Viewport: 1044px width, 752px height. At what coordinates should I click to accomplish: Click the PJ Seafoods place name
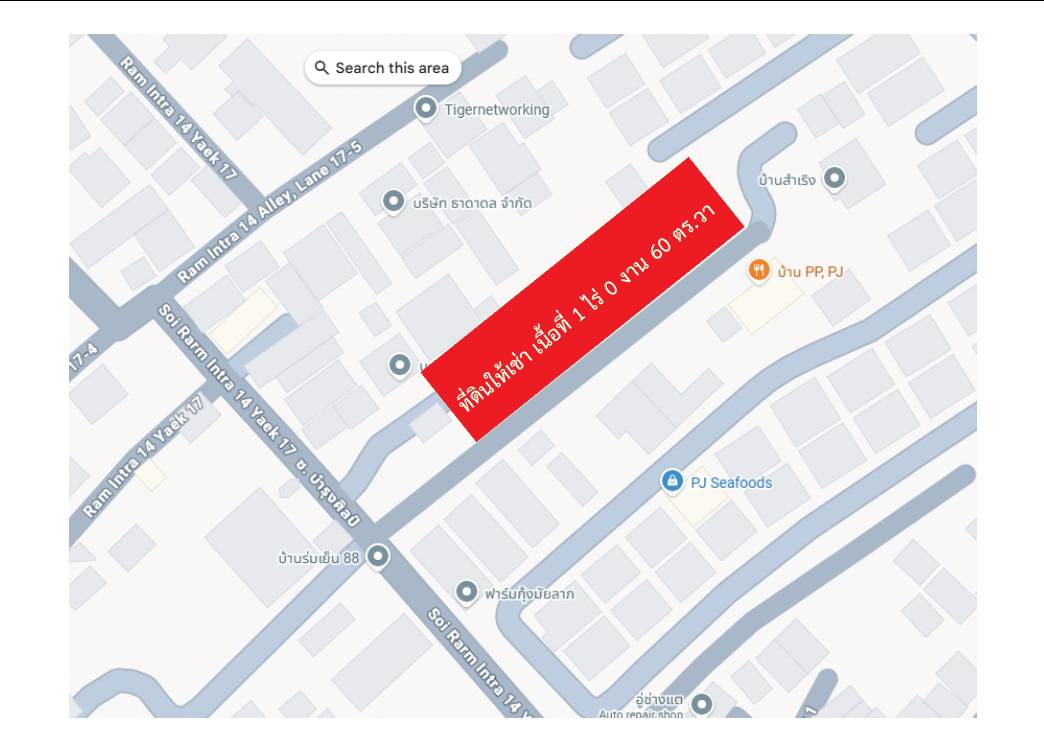[731, 483]
